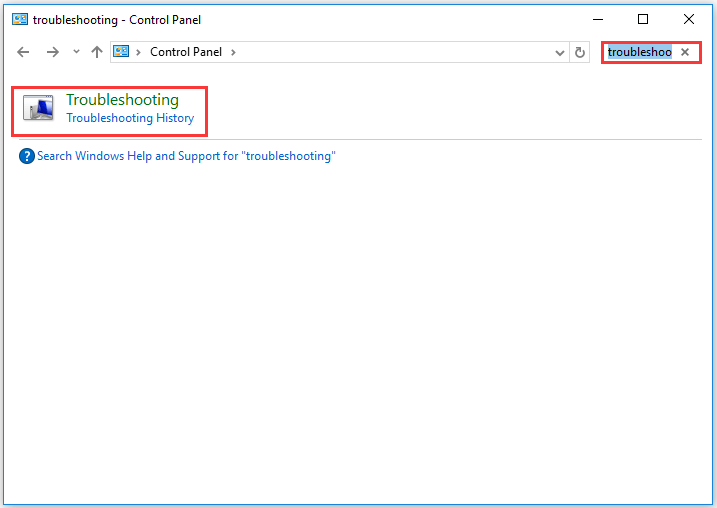717x508 pixels.
Task: Close the Control Panel window
Action: click(689, 19)
